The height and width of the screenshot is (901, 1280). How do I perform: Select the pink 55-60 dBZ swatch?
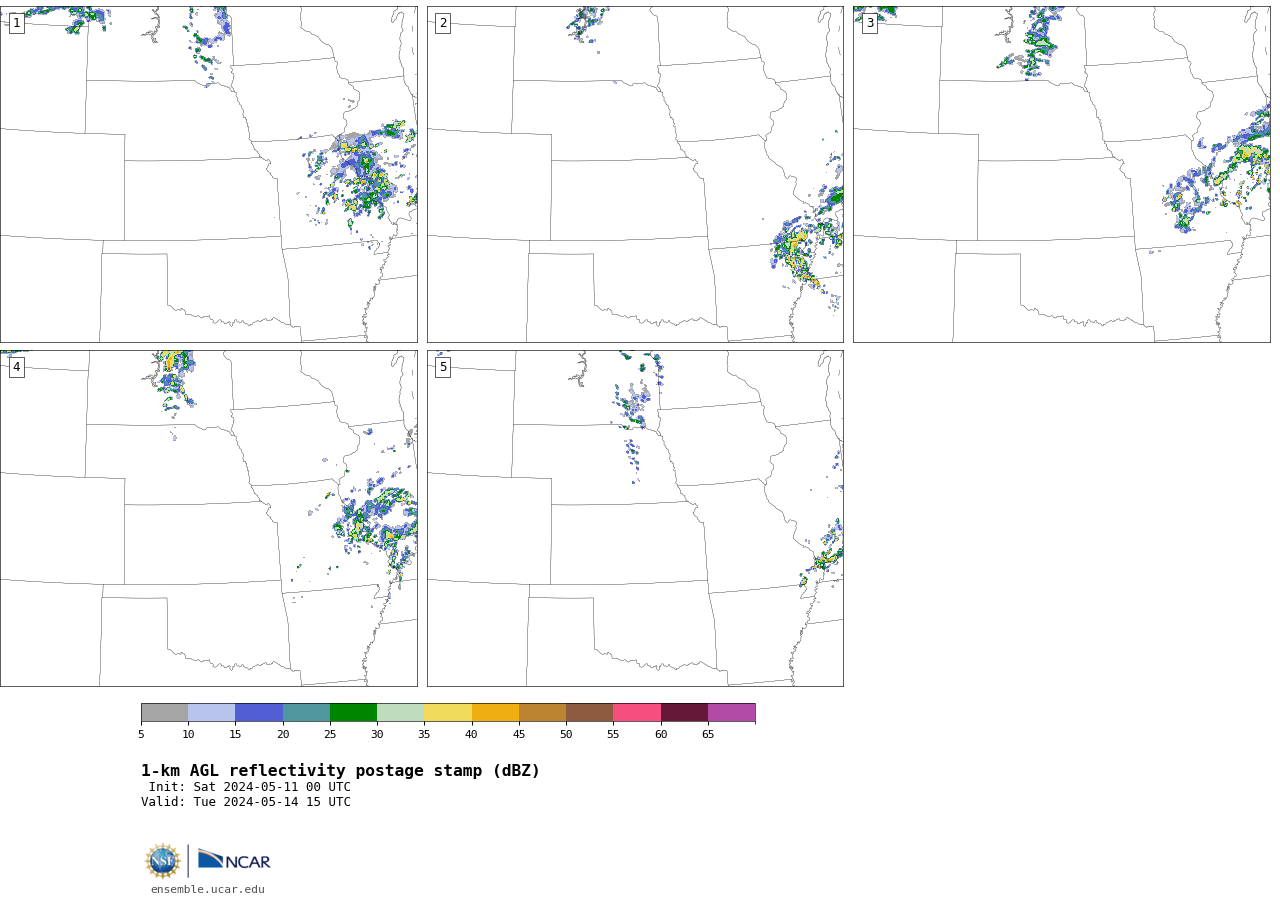click(637, 713)
